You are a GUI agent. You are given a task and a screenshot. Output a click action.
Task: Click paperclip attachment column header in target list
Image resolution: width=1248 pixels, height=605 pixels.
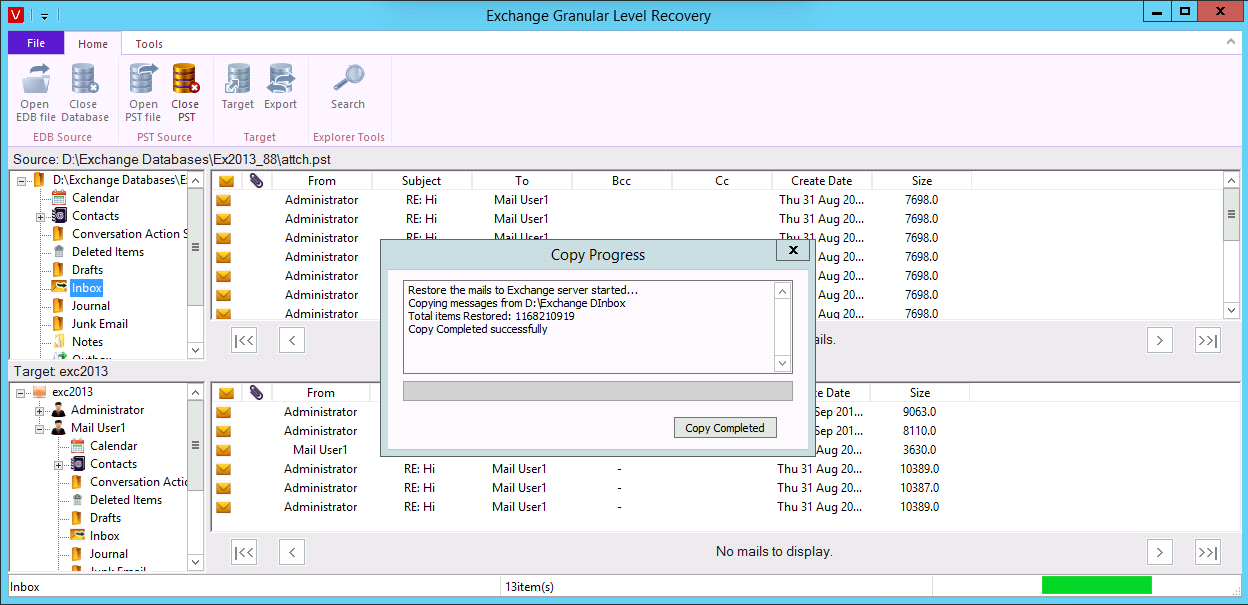tap(256, 393)
